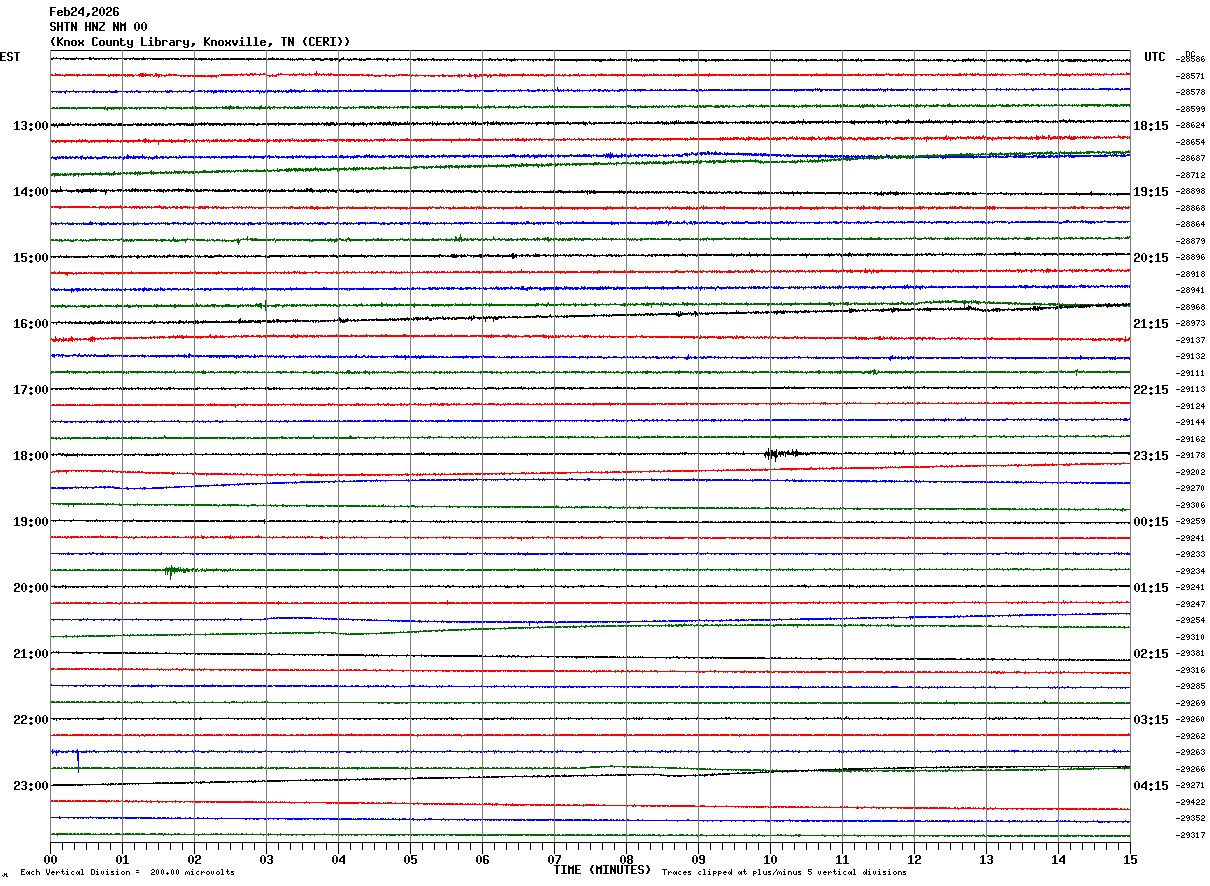Click the DC offset value "-28712"
The height and width of the screenshot is (886, 1210).
point(1191,175)
